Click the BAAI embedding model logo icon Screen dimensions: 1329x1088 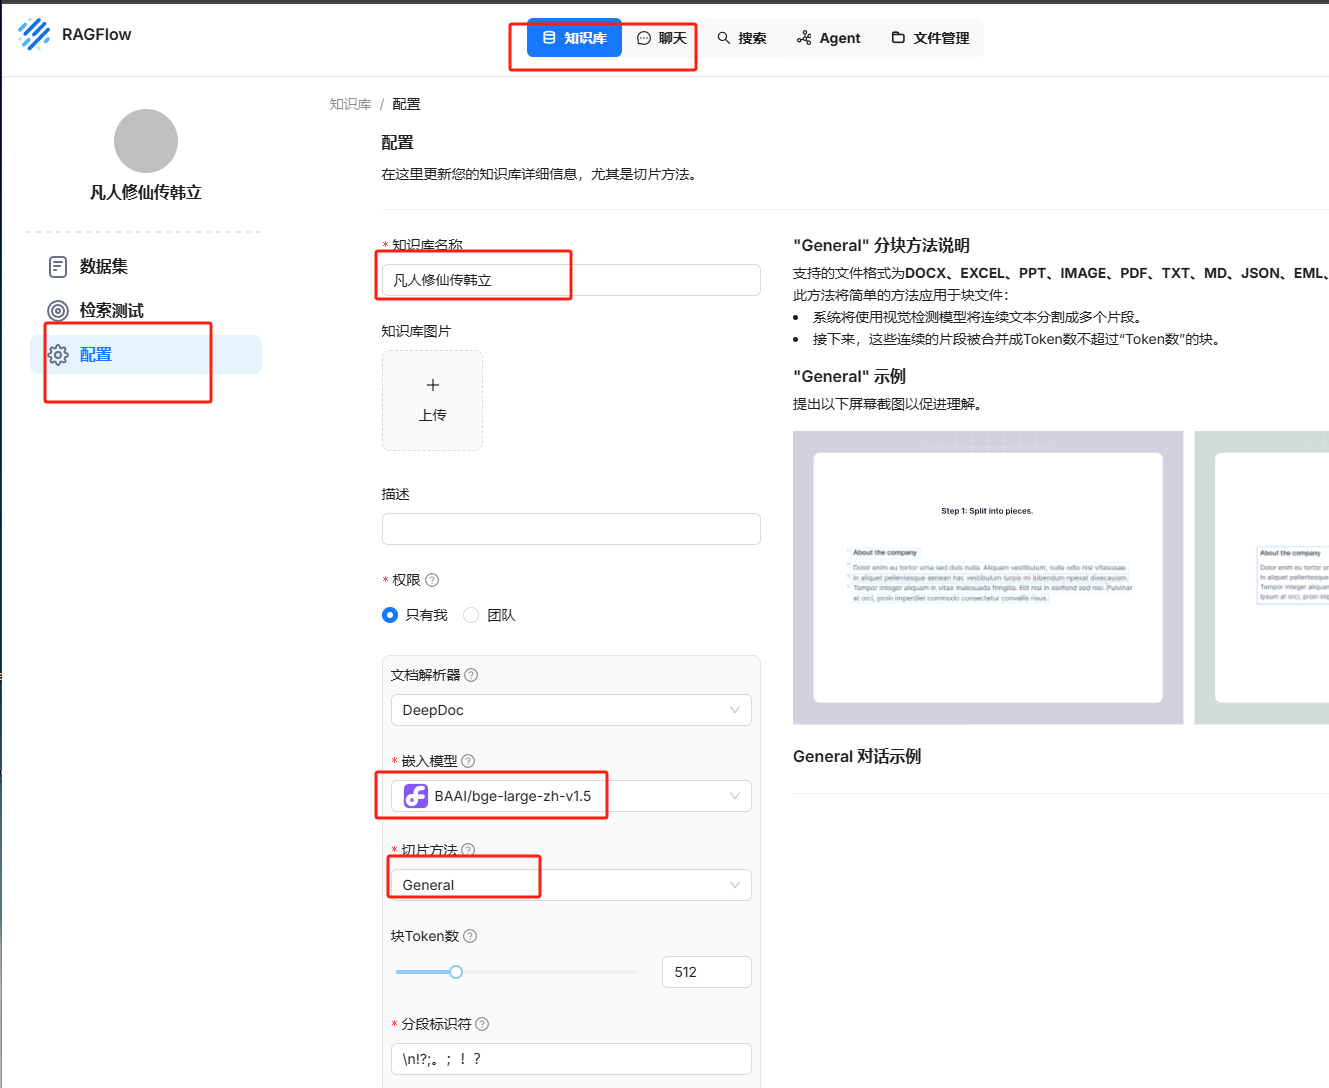click(415, 796)
